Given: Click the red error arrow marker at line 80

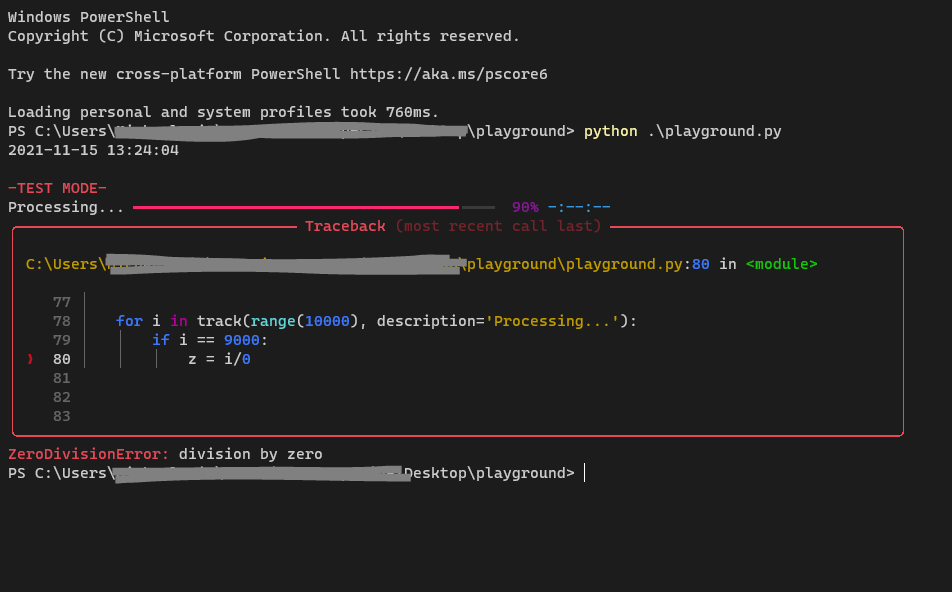Looking at the screenshot, I should click(x=29, y=358).
